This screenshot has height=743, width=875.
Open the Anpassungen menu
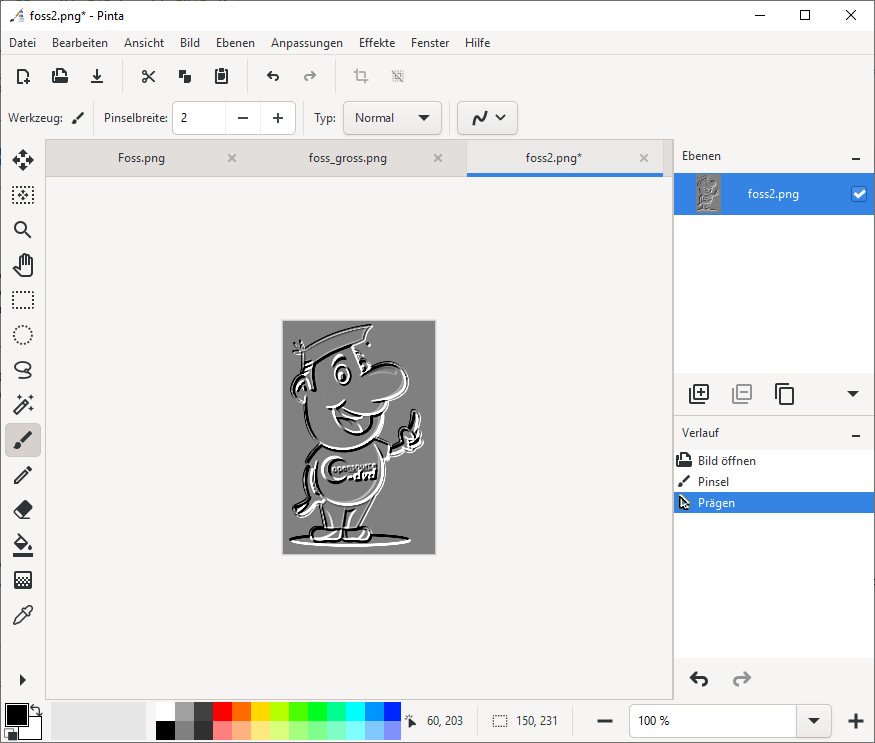point(307,43)
